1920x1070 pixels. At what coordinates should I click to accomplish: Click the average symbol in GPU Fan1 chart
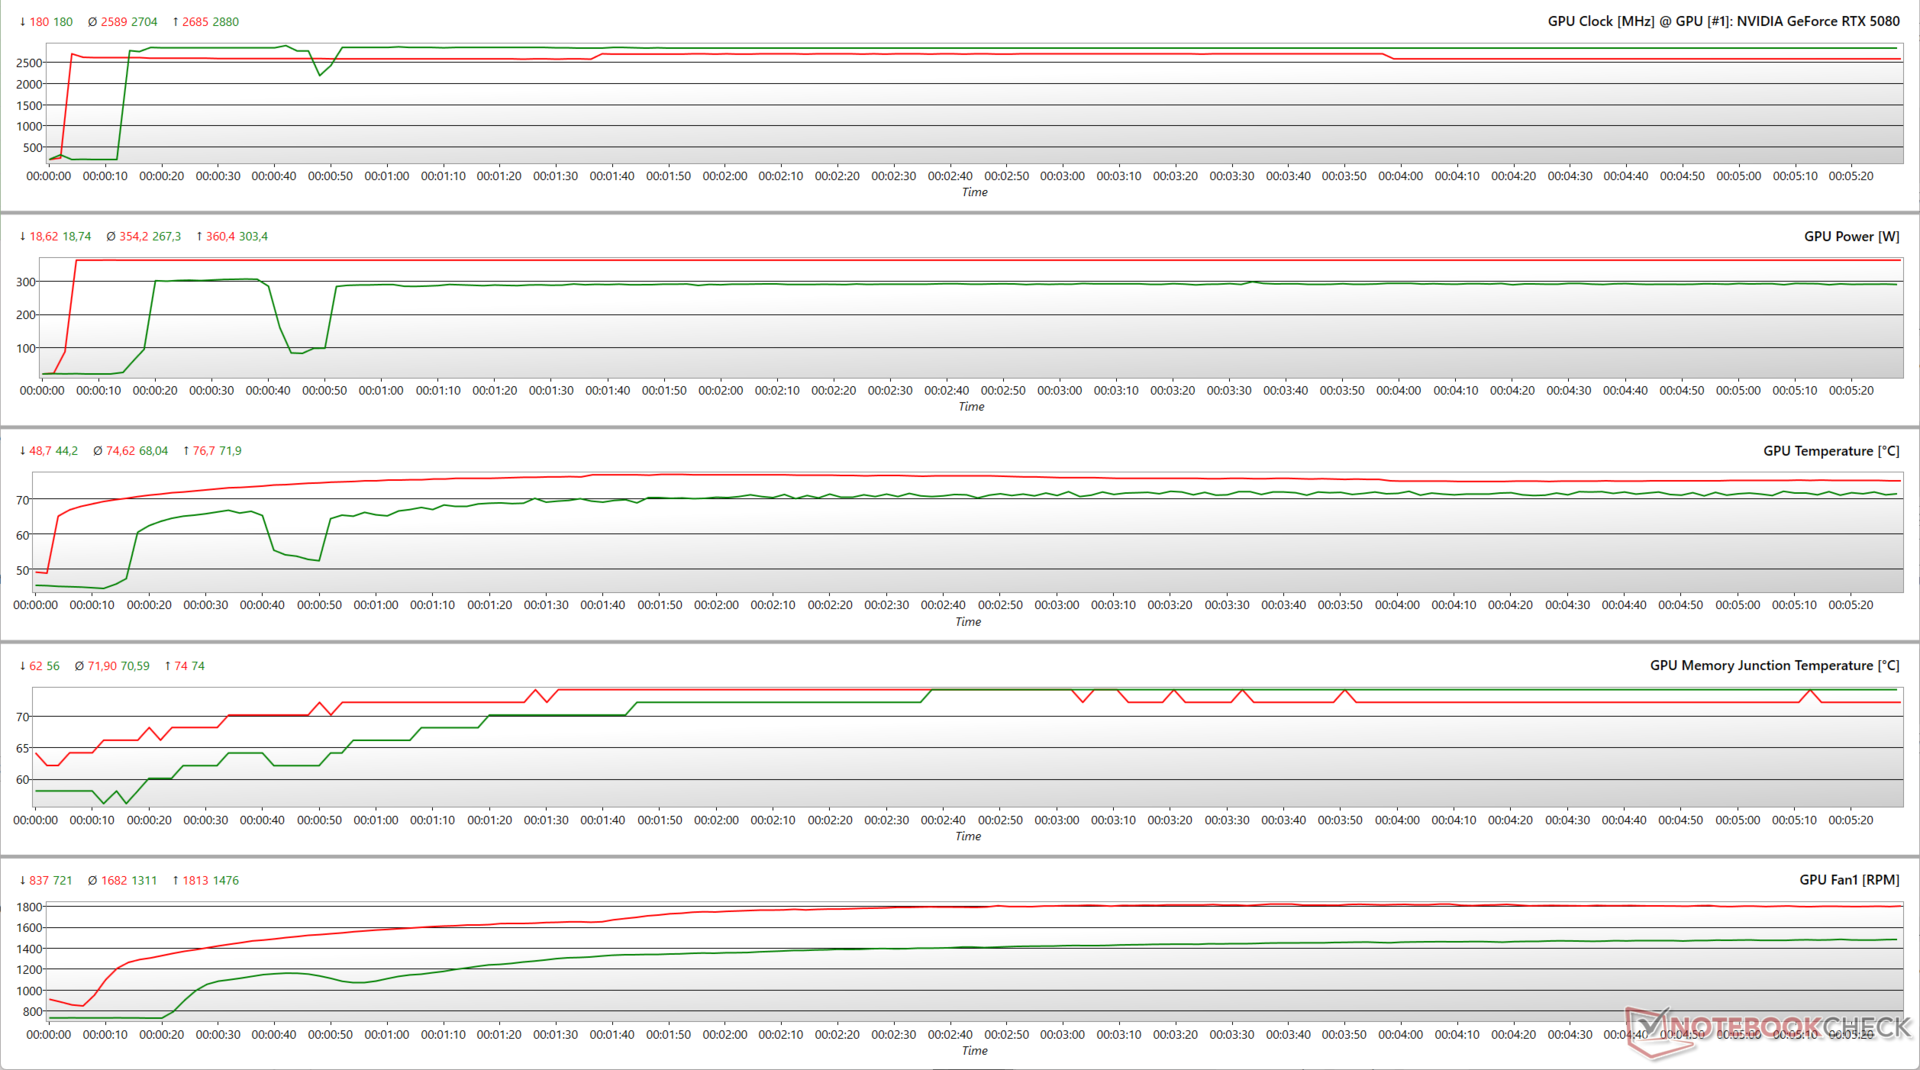point(92,881)
